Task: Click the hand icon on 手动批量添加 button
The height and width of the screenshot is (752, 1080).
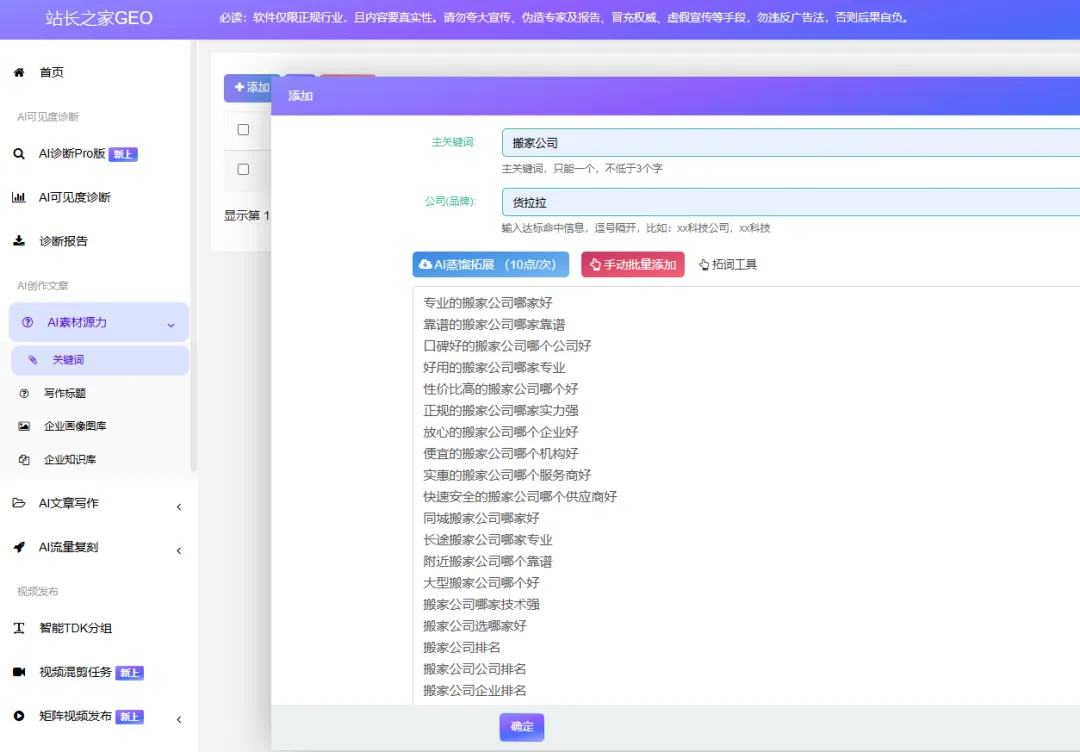Action: pos(595,264)
